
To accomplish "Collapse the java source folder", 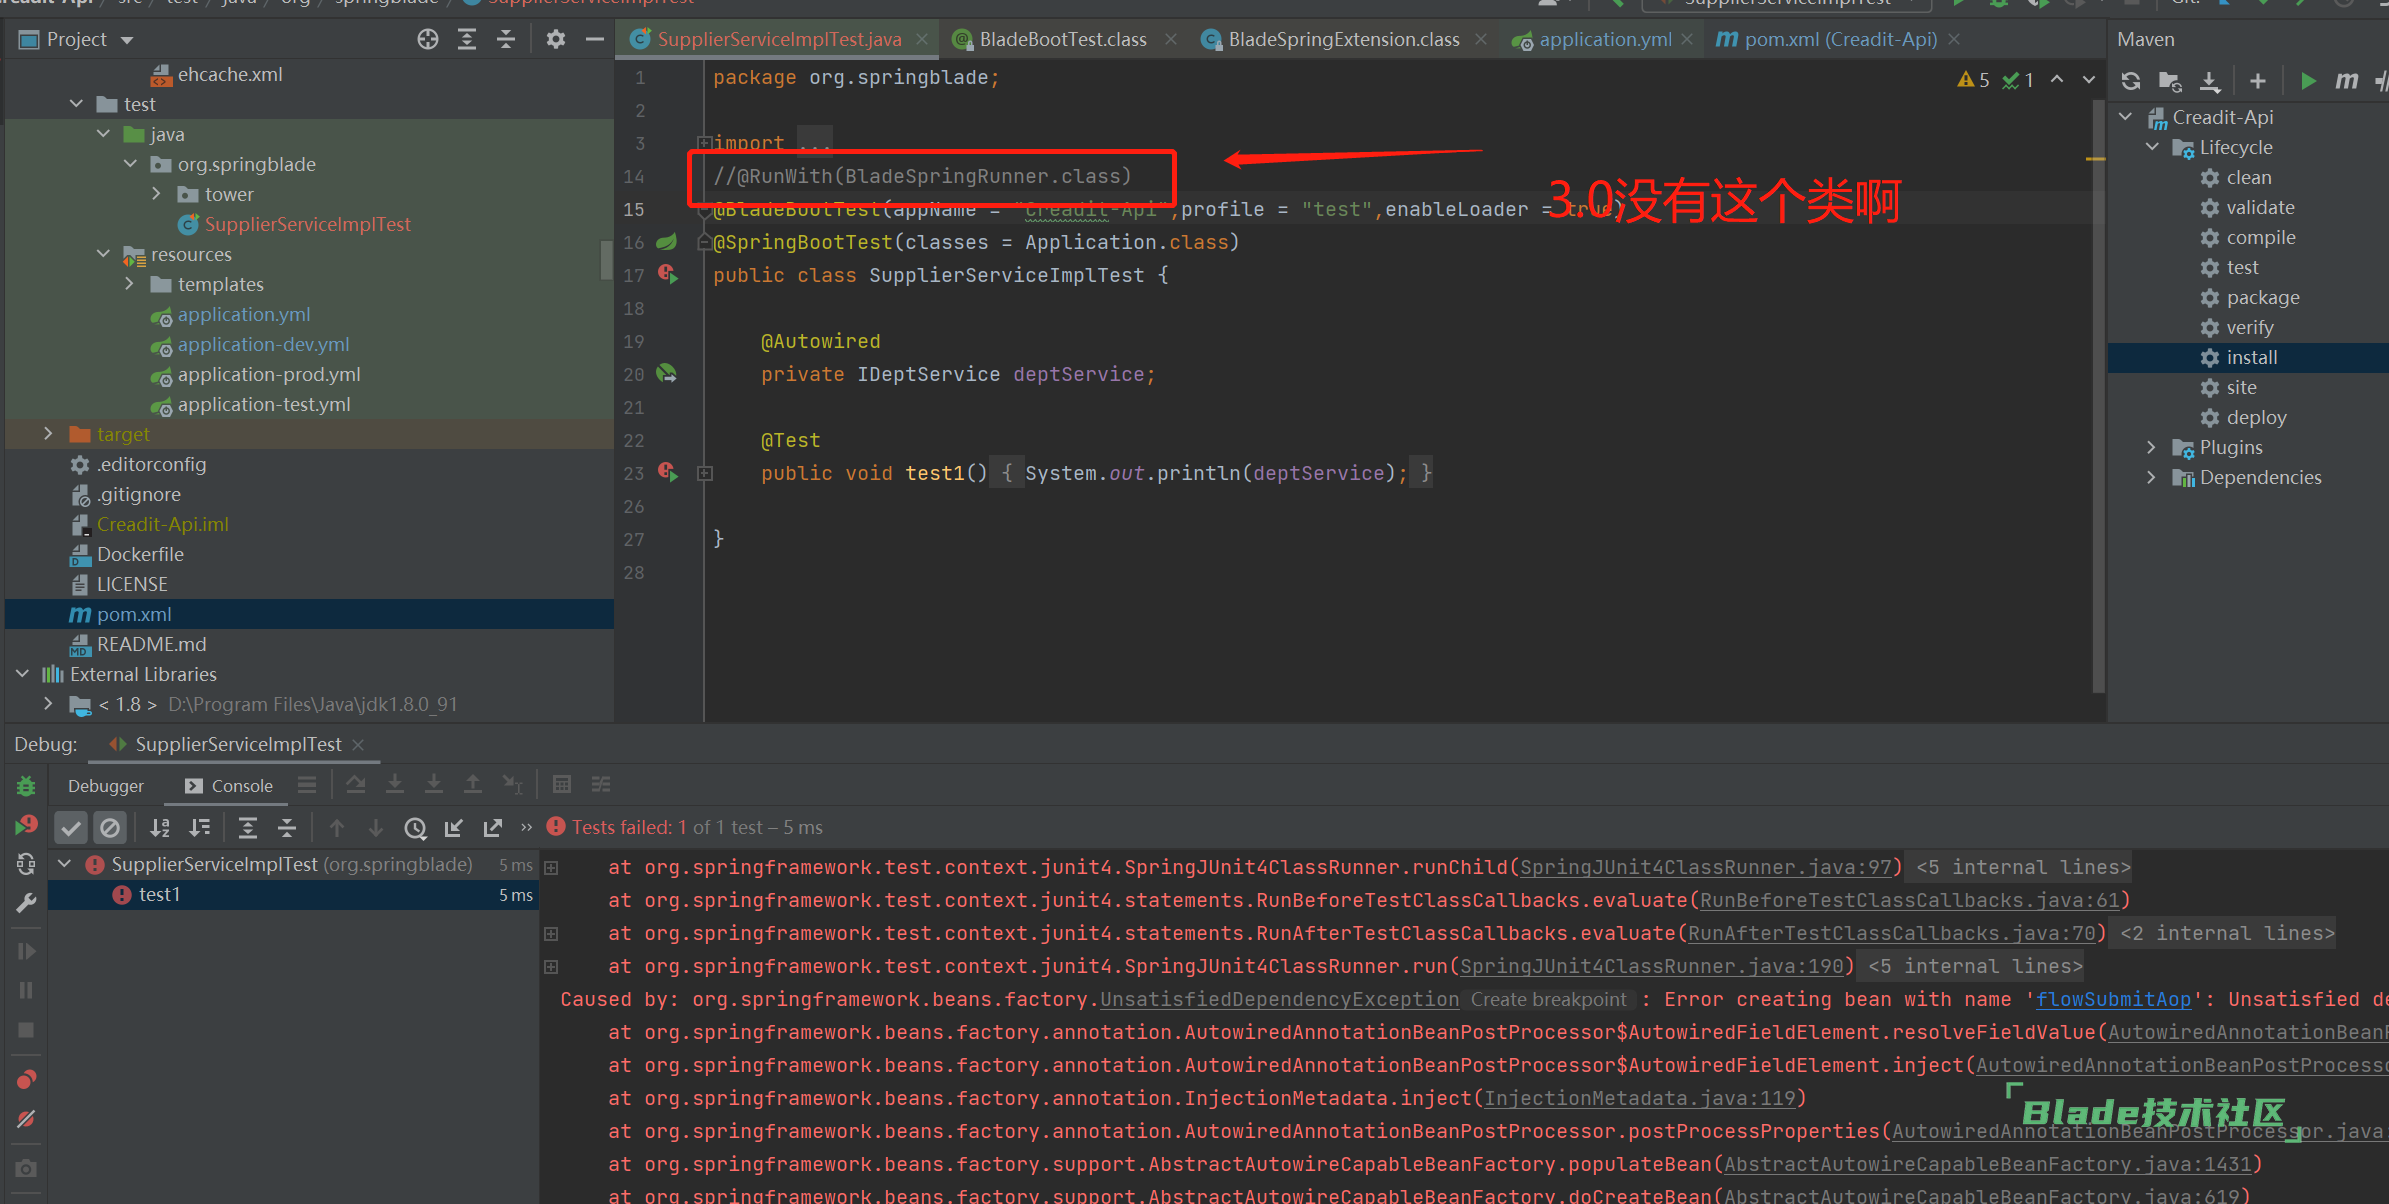I will [x=104, y=134].
